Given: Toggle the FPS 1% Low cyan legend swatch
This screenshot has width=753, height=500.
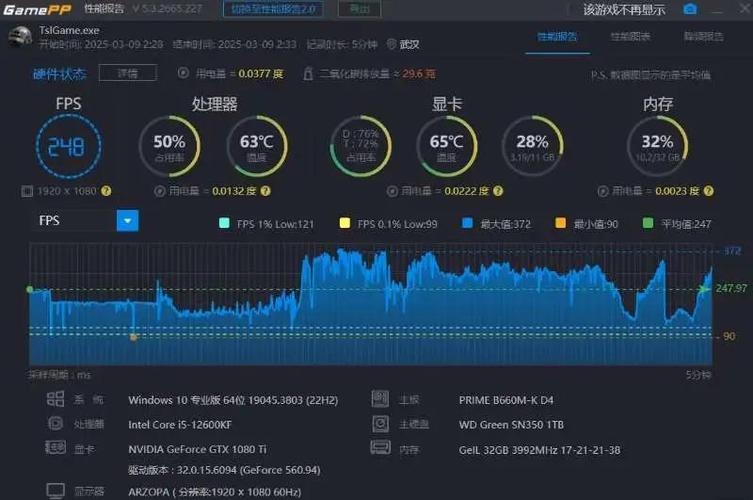Looking at the screenshot, I should click(x=224, y=223).
